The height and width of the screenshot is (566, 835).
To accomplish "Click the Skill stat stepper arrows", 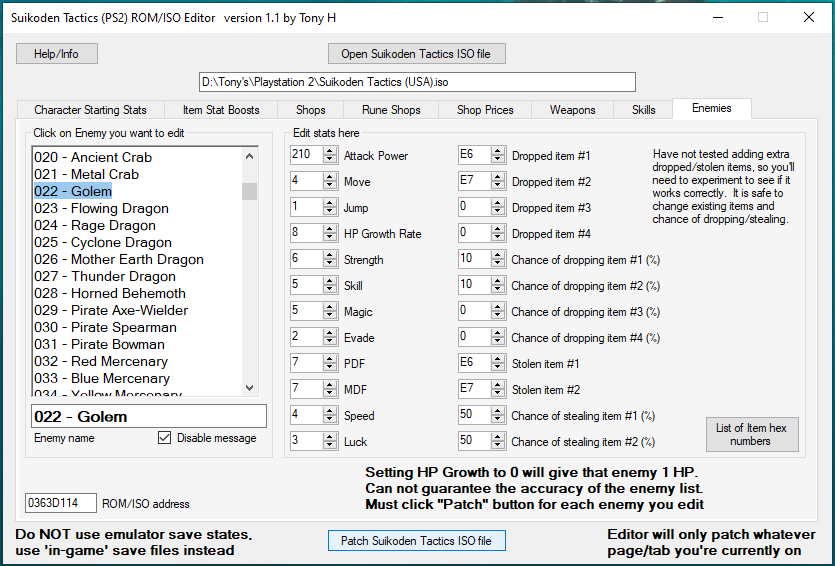I will click(330, 285).
